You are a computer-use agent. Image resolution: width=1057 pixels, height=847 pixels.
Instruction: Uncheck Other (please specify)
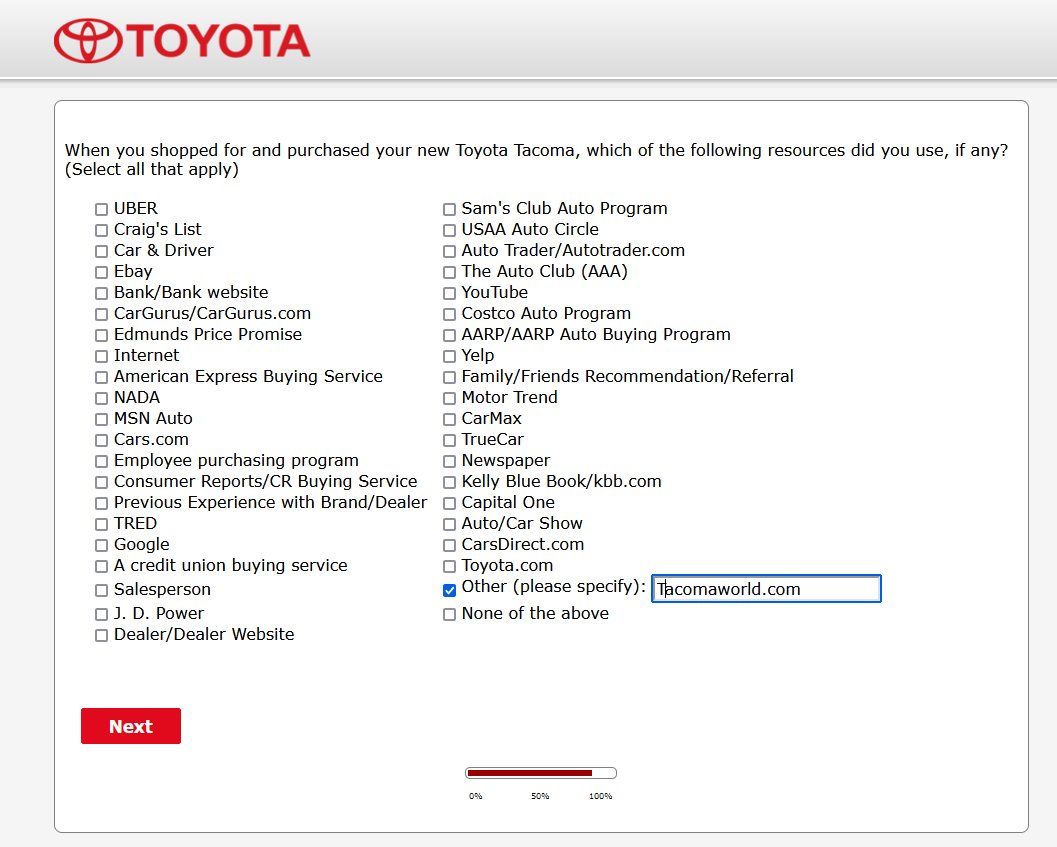(x=449, y=590)
